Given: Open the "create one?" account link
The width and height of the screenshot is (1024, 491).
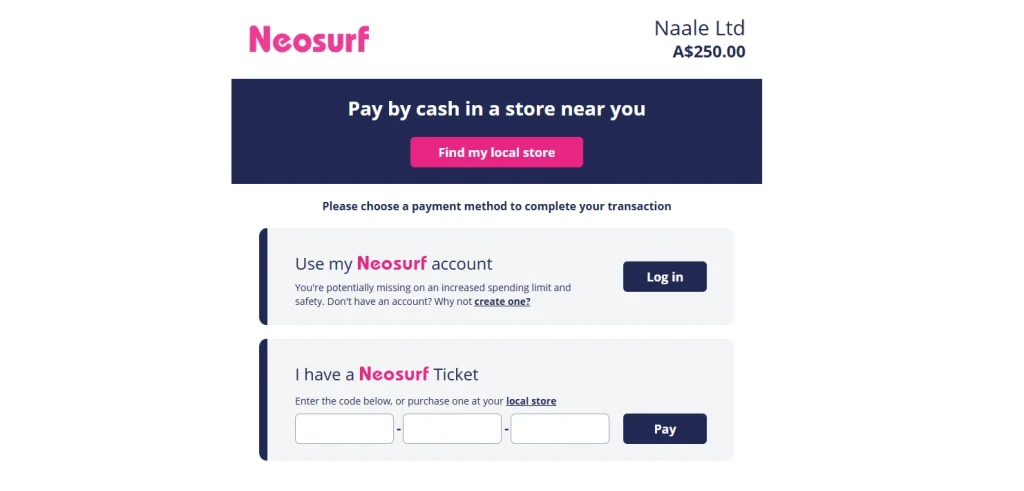Looking at the screenshot, I should click(502, 301).
